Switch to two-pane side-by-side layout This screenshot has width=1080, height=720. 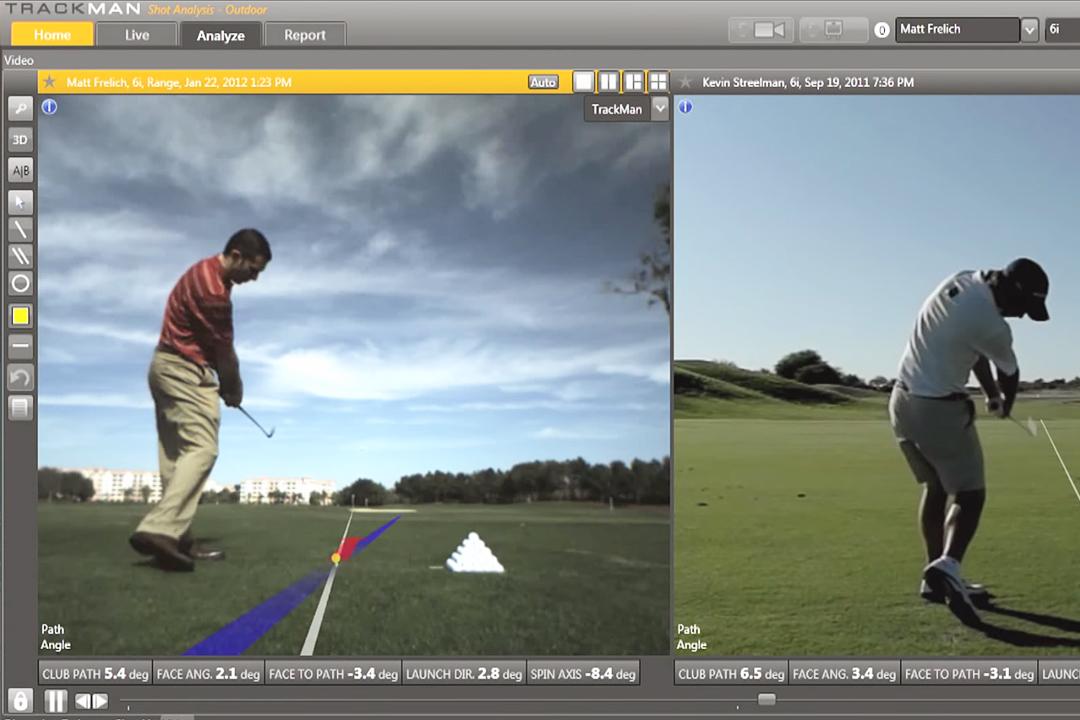click(608, 82)
